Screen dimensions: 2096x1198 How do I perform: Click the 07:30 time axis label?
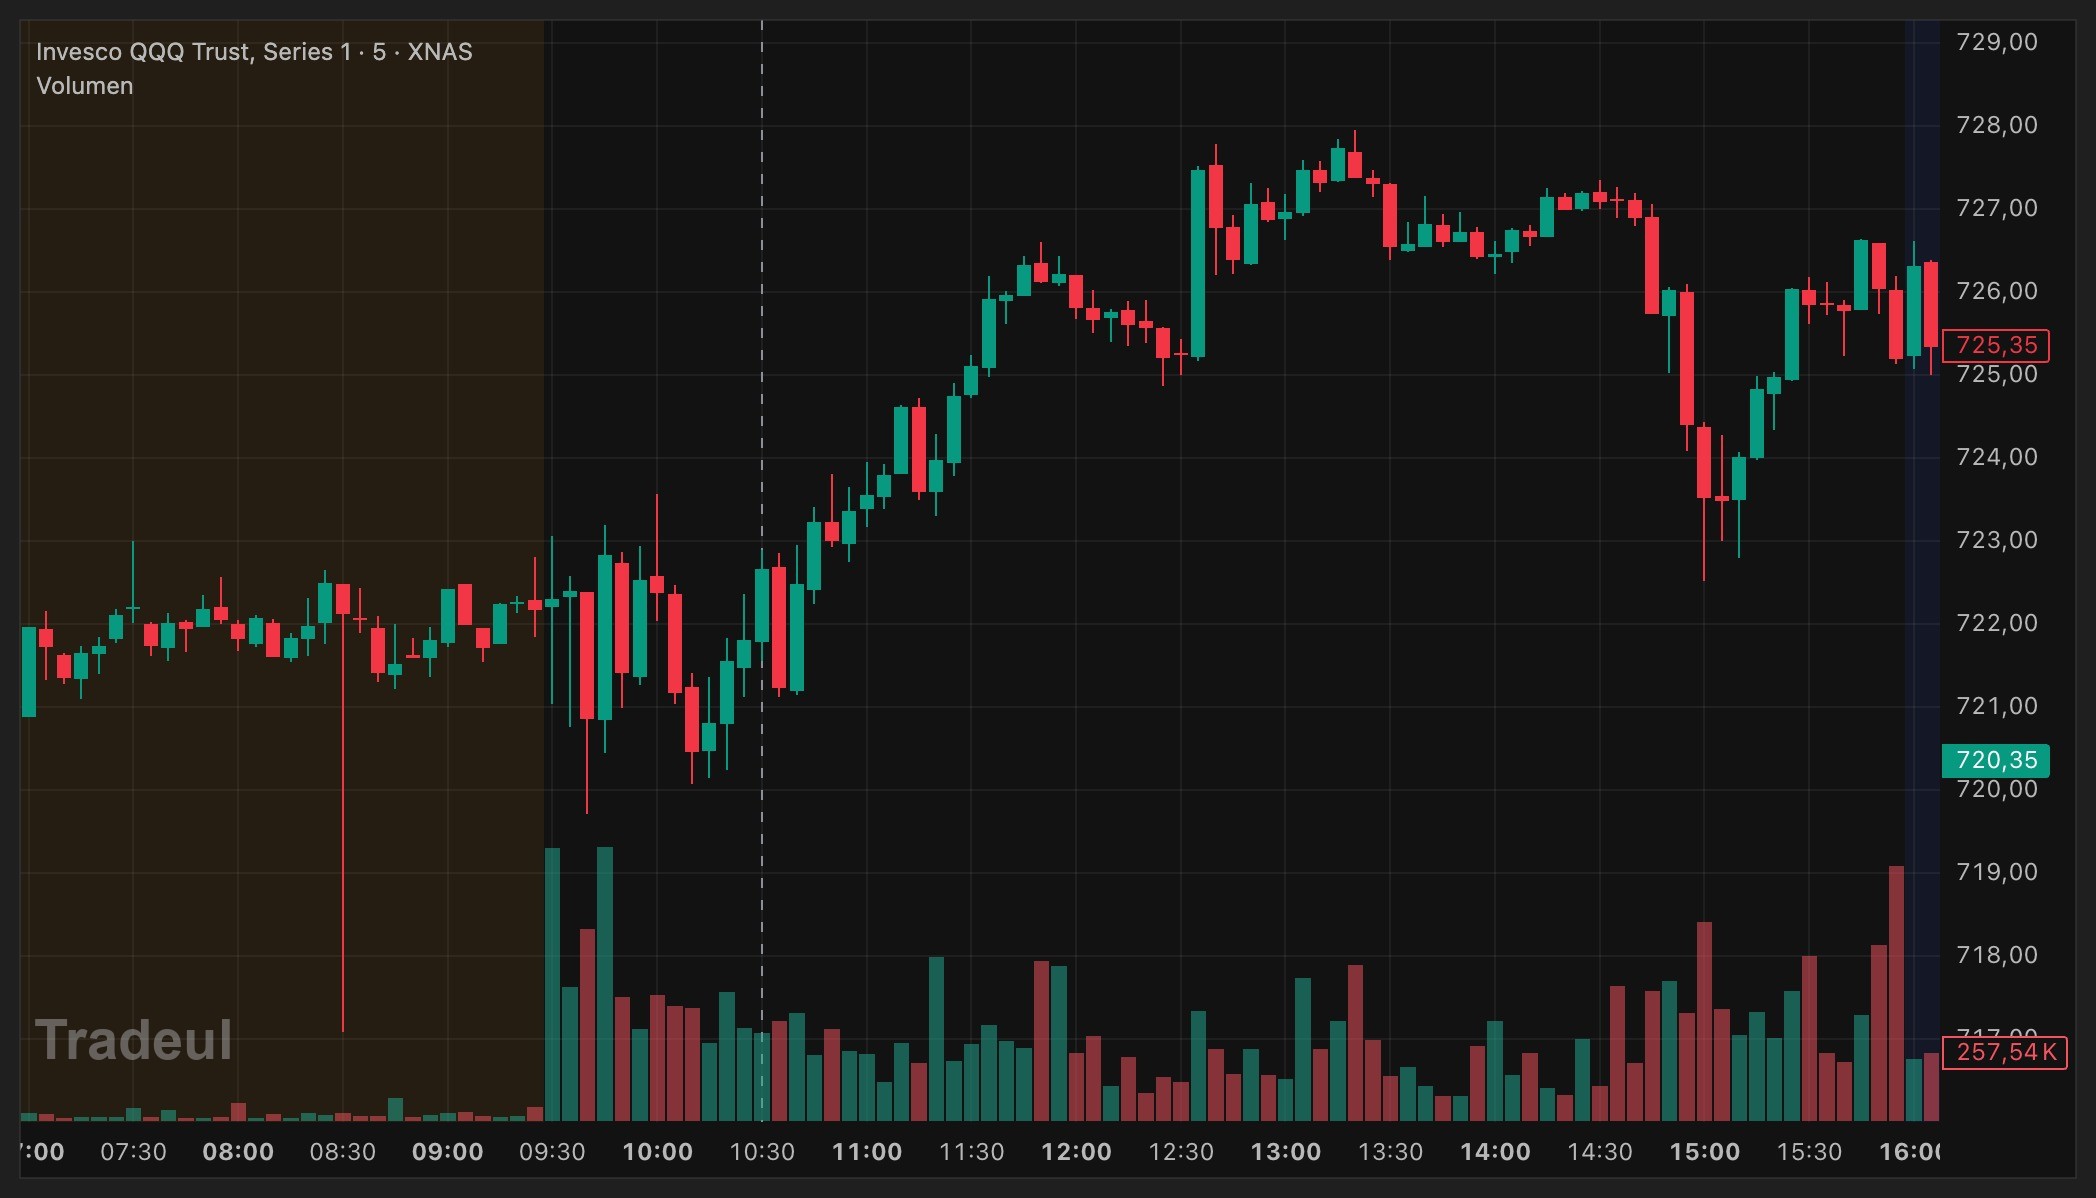[x=133, y=1152]
